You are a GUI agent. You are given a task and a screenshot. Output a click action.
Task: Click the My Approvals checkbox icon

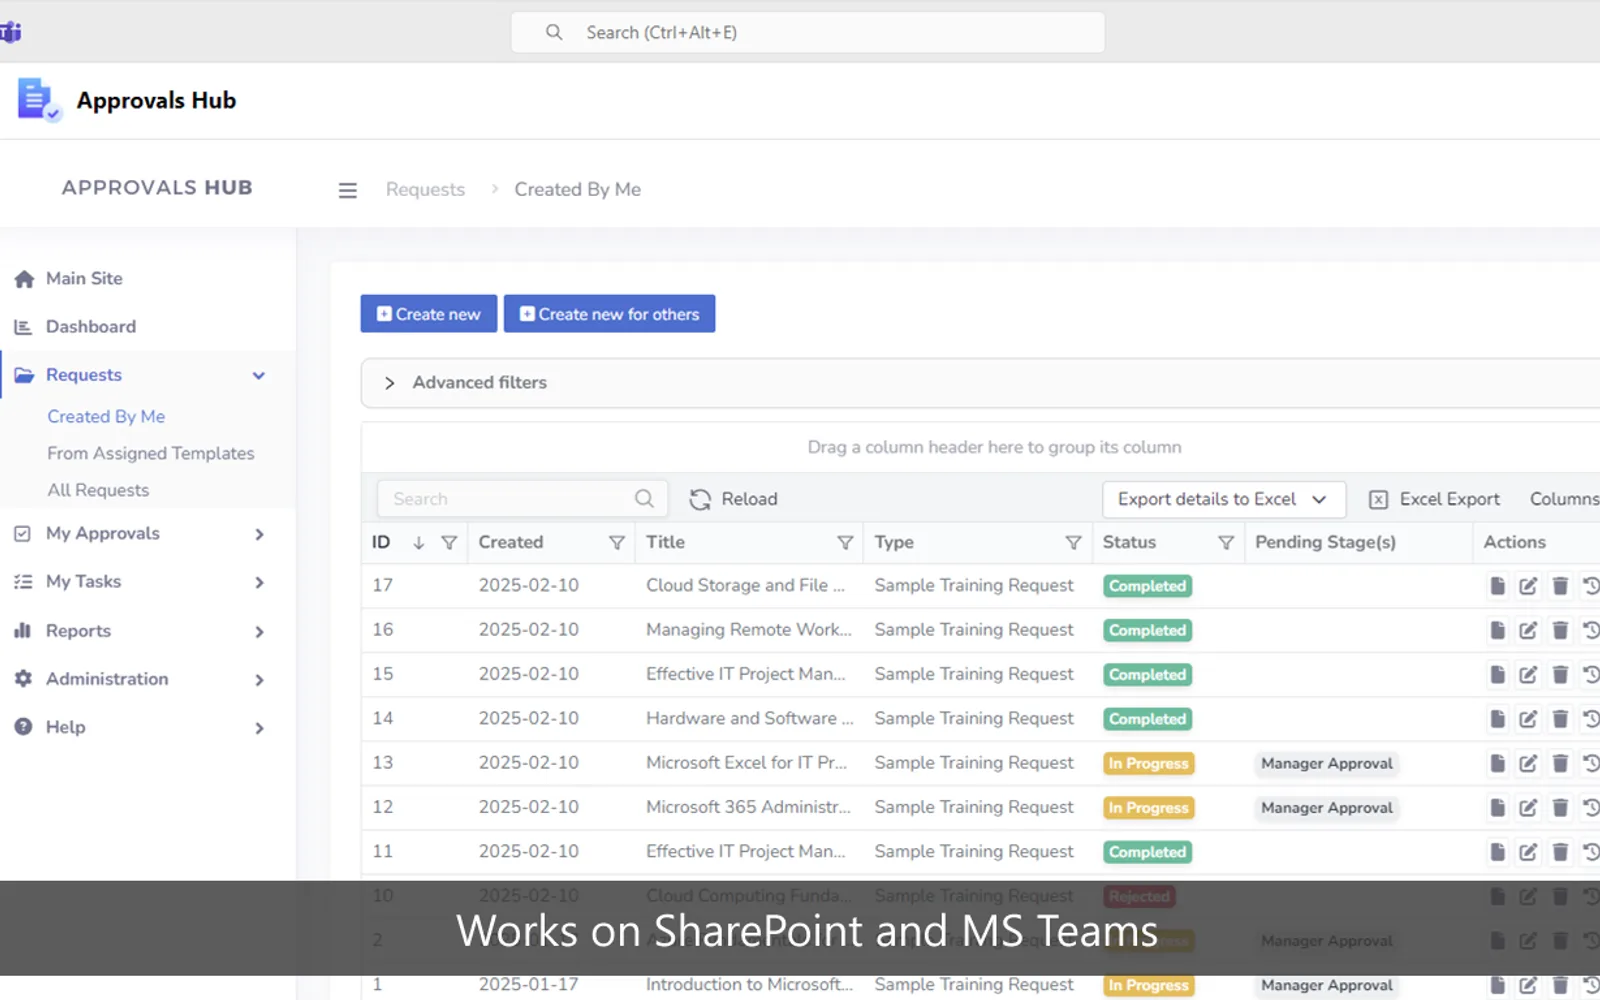[23, 534]
